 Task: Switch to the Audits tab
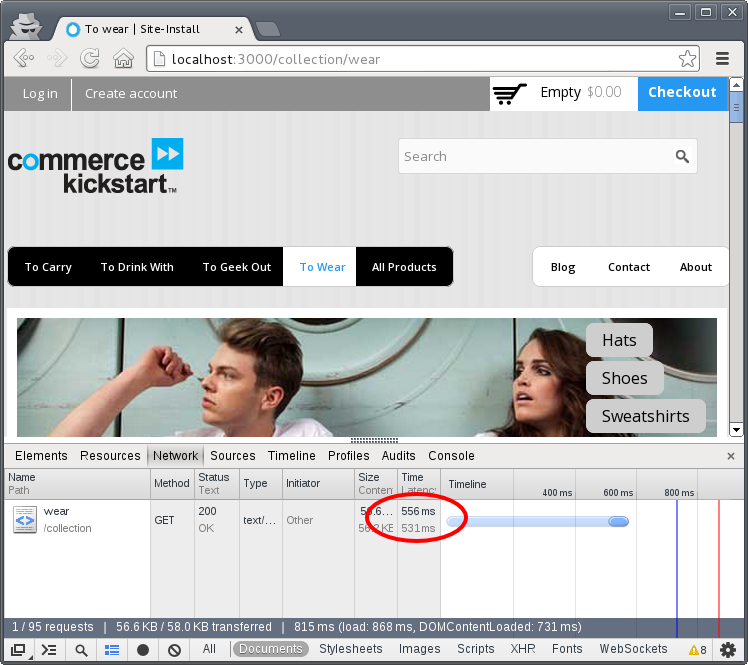[399, 456]
